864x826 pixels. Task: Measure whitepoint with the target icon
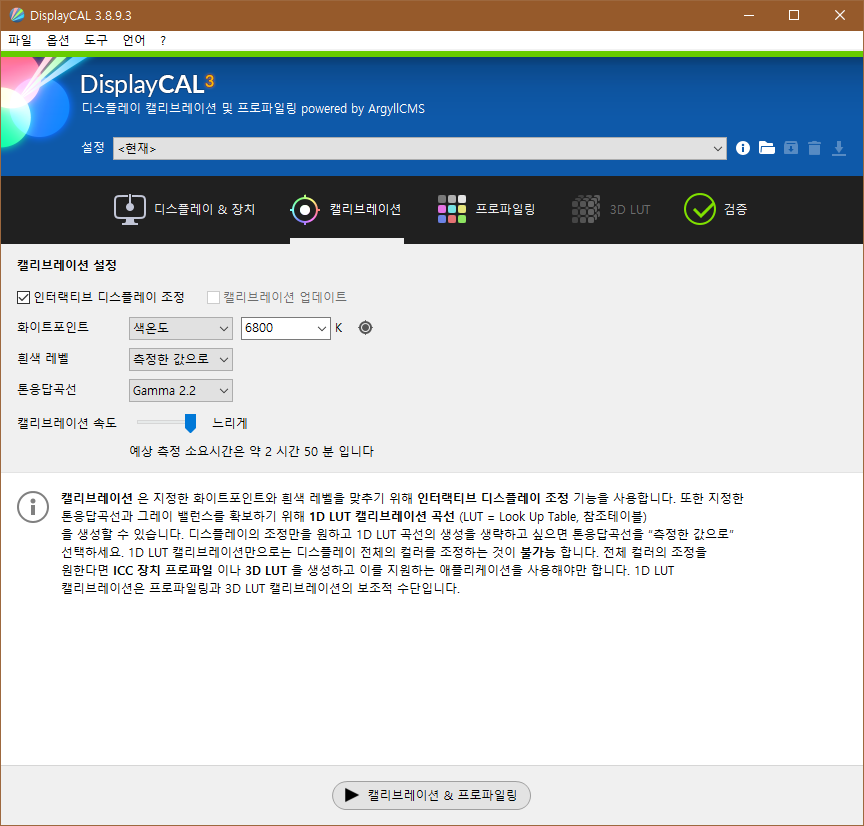pos(365,328)
